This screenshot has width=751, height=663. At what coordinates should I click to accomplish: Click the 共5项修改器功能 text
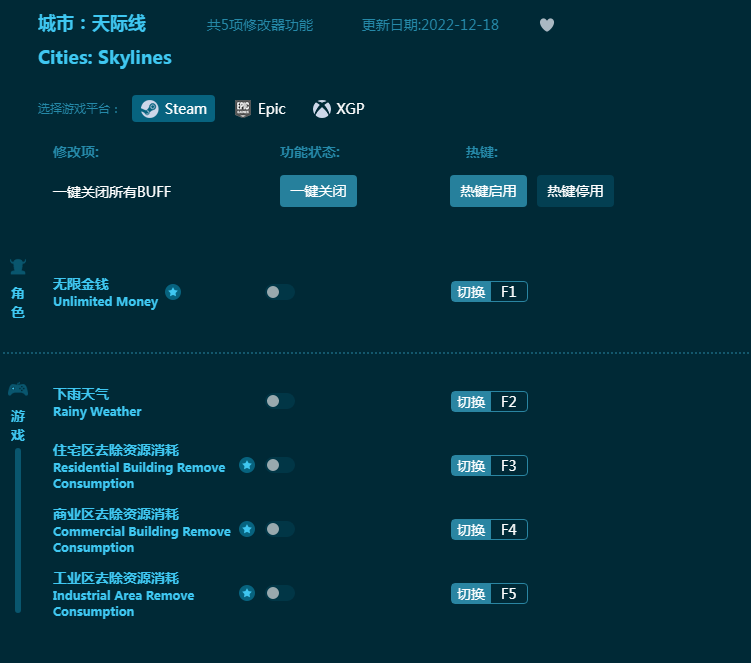260,25
